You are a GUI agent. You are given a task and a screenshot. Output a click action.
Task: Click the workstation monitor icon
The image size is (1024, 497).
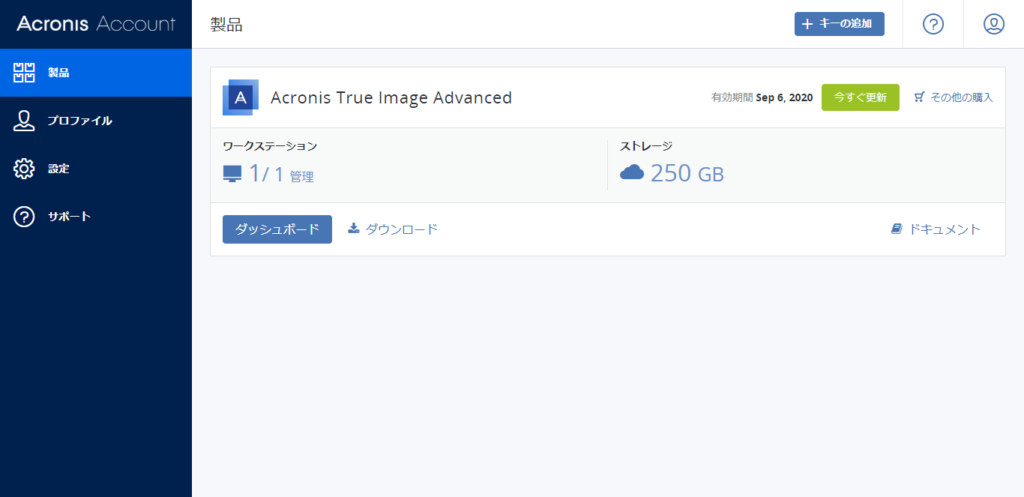pos(232,174)
